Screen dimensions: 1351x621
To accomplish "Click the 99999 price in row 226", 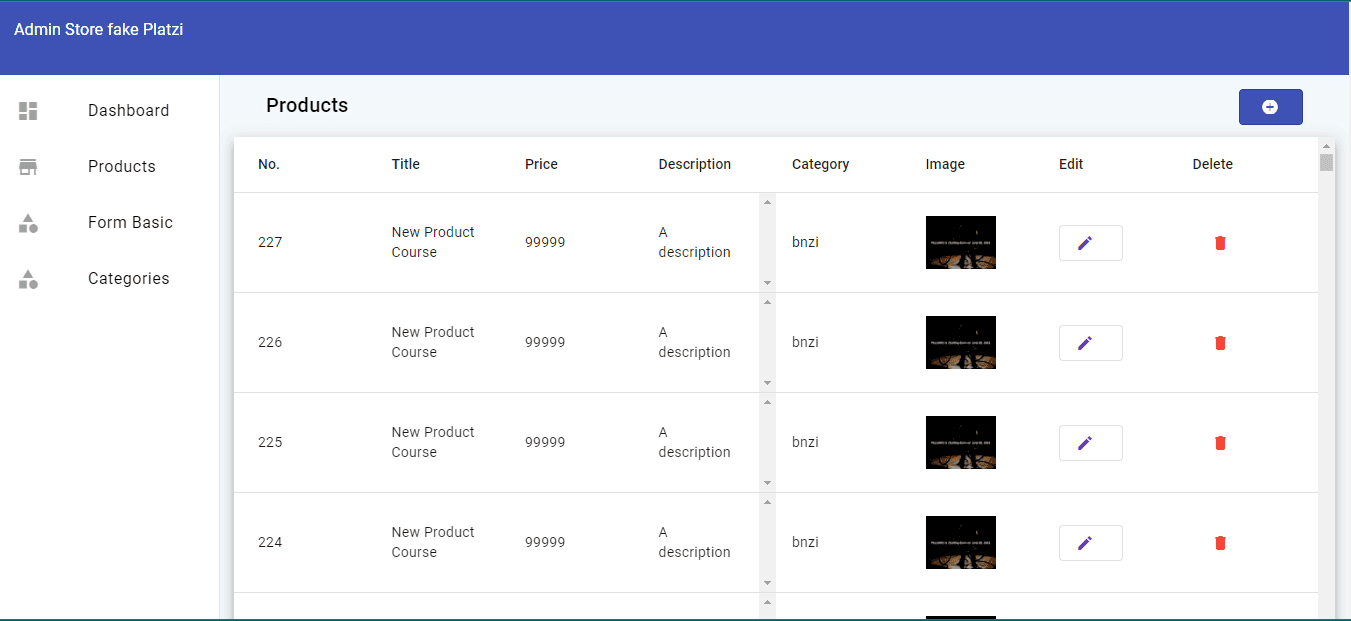I will [545, 342].
